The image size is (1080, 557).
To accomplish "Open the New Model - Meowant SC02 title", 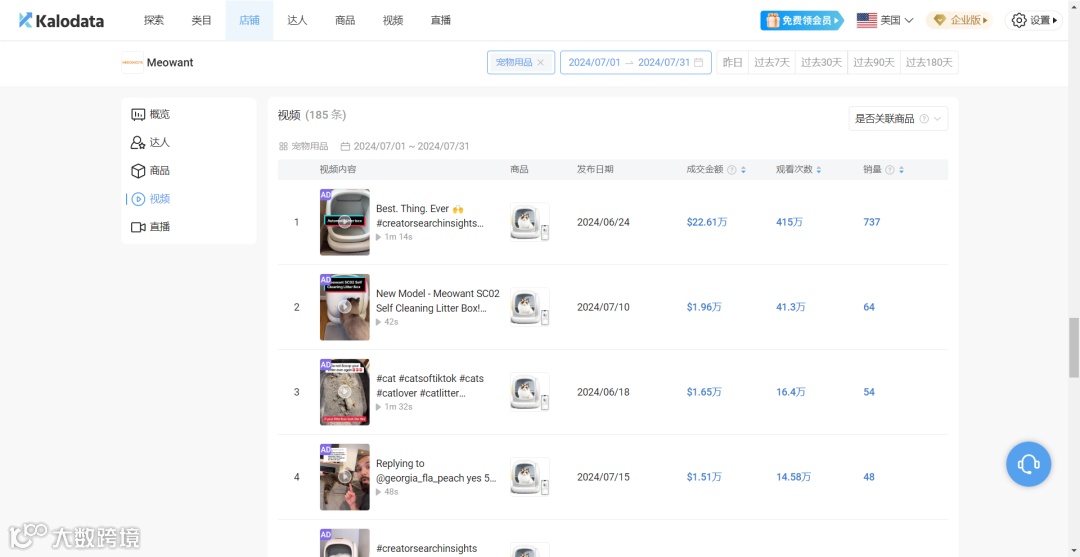I will (438, 301).
